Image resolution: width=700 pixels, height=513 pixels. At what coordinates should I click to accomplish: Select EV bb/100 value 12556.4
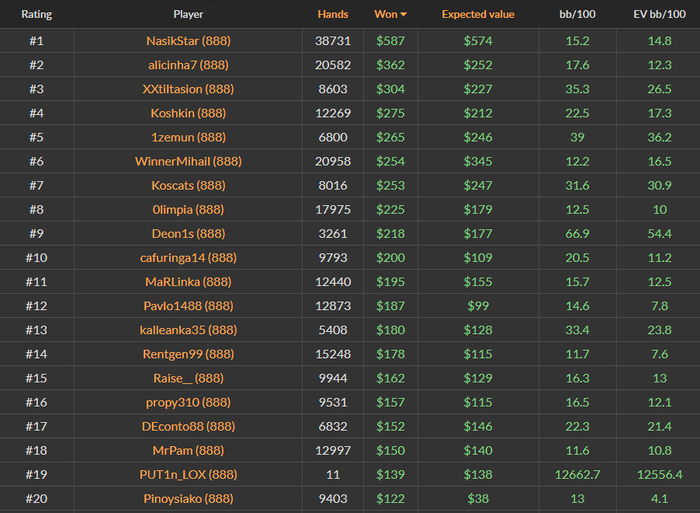pos(659,475)
